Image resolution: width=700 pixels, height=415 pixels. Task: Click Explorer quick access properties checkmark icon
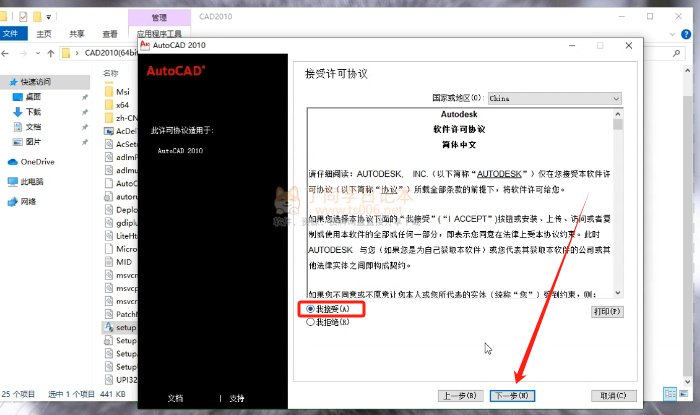pos(23,17)
